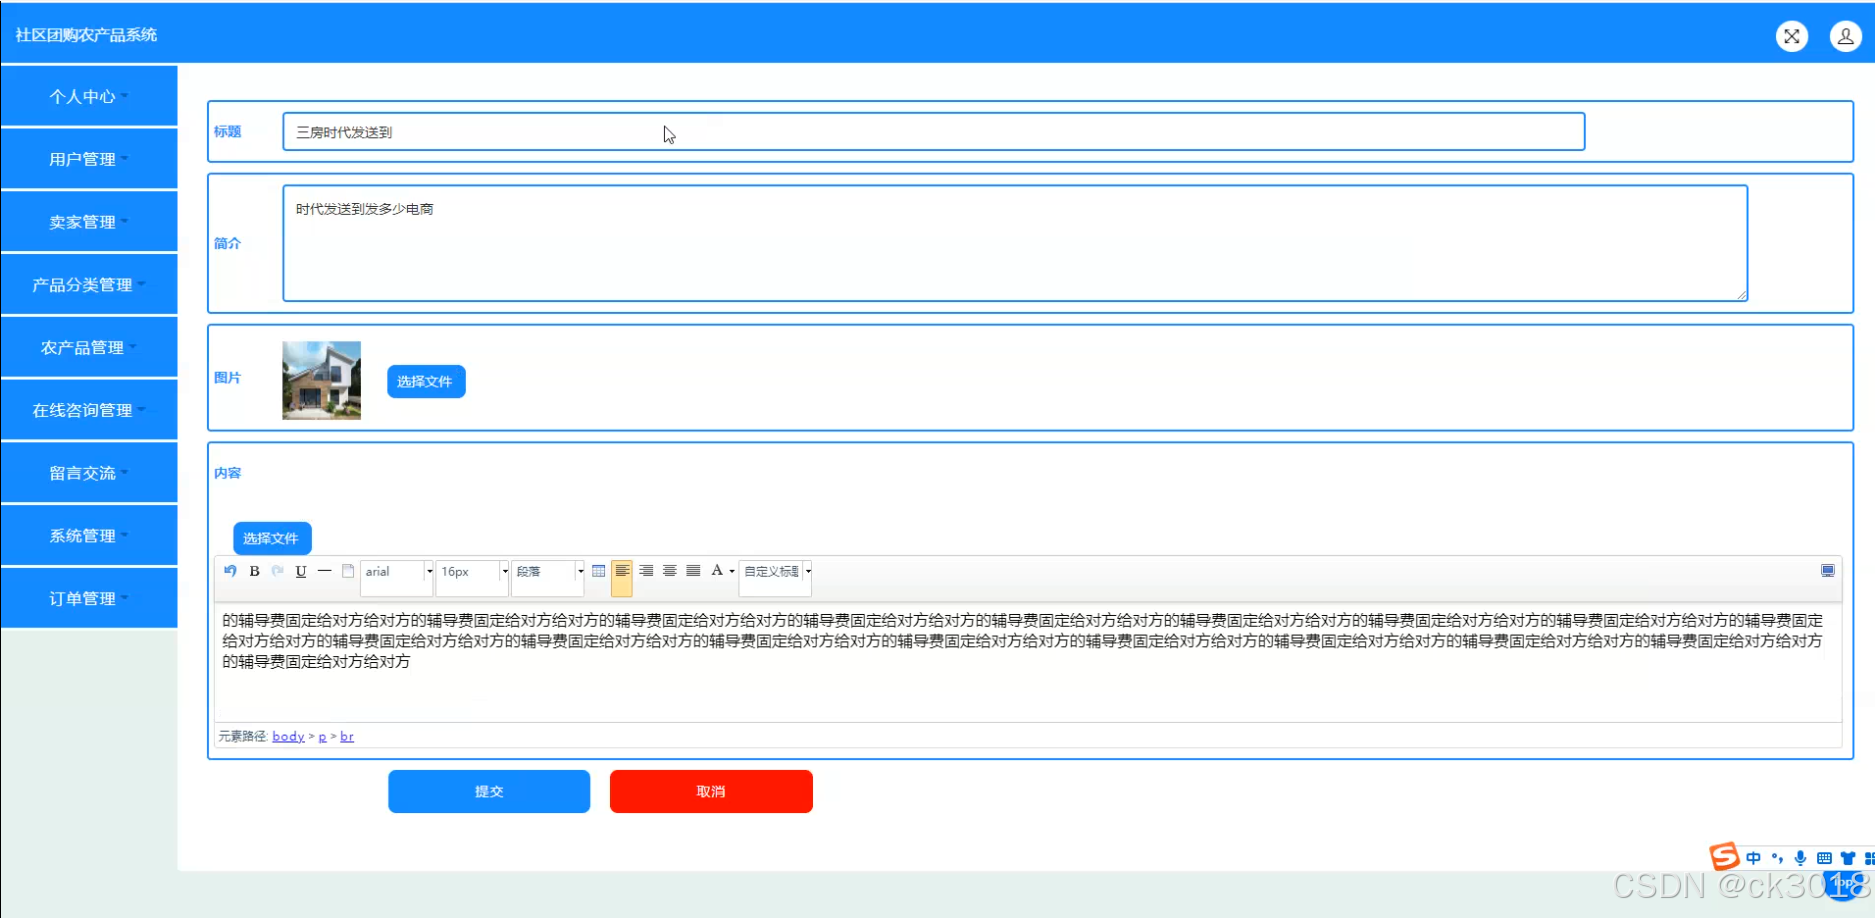Expand the 系统管理 sidebar menu
Screen dimensions: 1875x918
tap(89, 536)
